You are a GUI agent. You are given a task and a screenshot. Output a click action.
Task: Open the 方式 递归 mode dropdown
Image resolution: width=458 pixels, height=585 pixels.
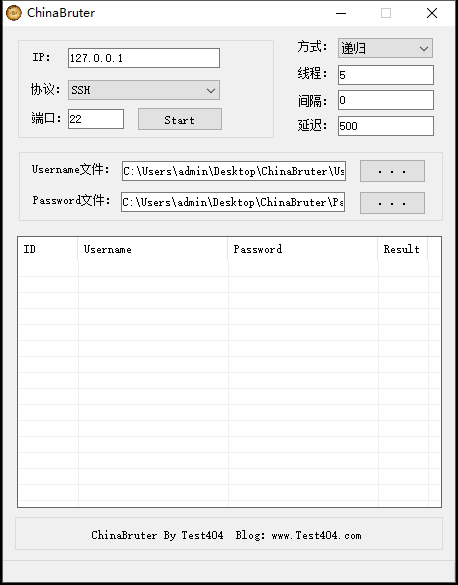[x=385, y=48]
